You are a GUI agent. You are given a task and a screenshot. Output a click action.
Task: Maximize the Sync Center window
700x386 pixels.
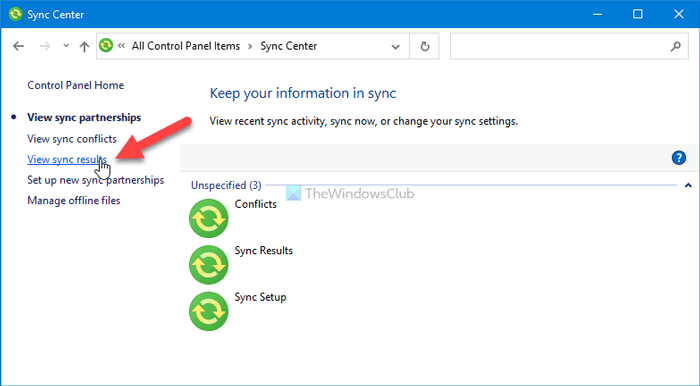pyautogui.click(x=638, y=14)
